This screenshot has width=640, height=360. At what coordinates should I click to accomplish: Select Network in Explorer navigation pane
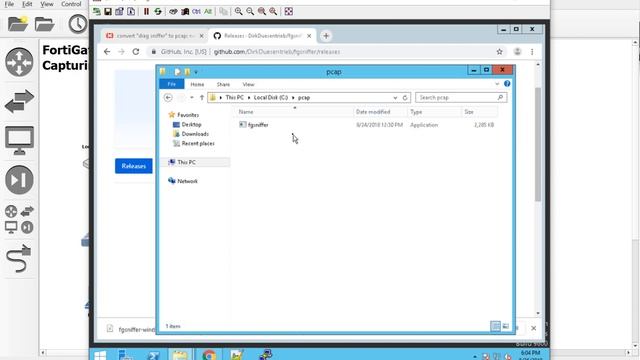tap(187, 181)
